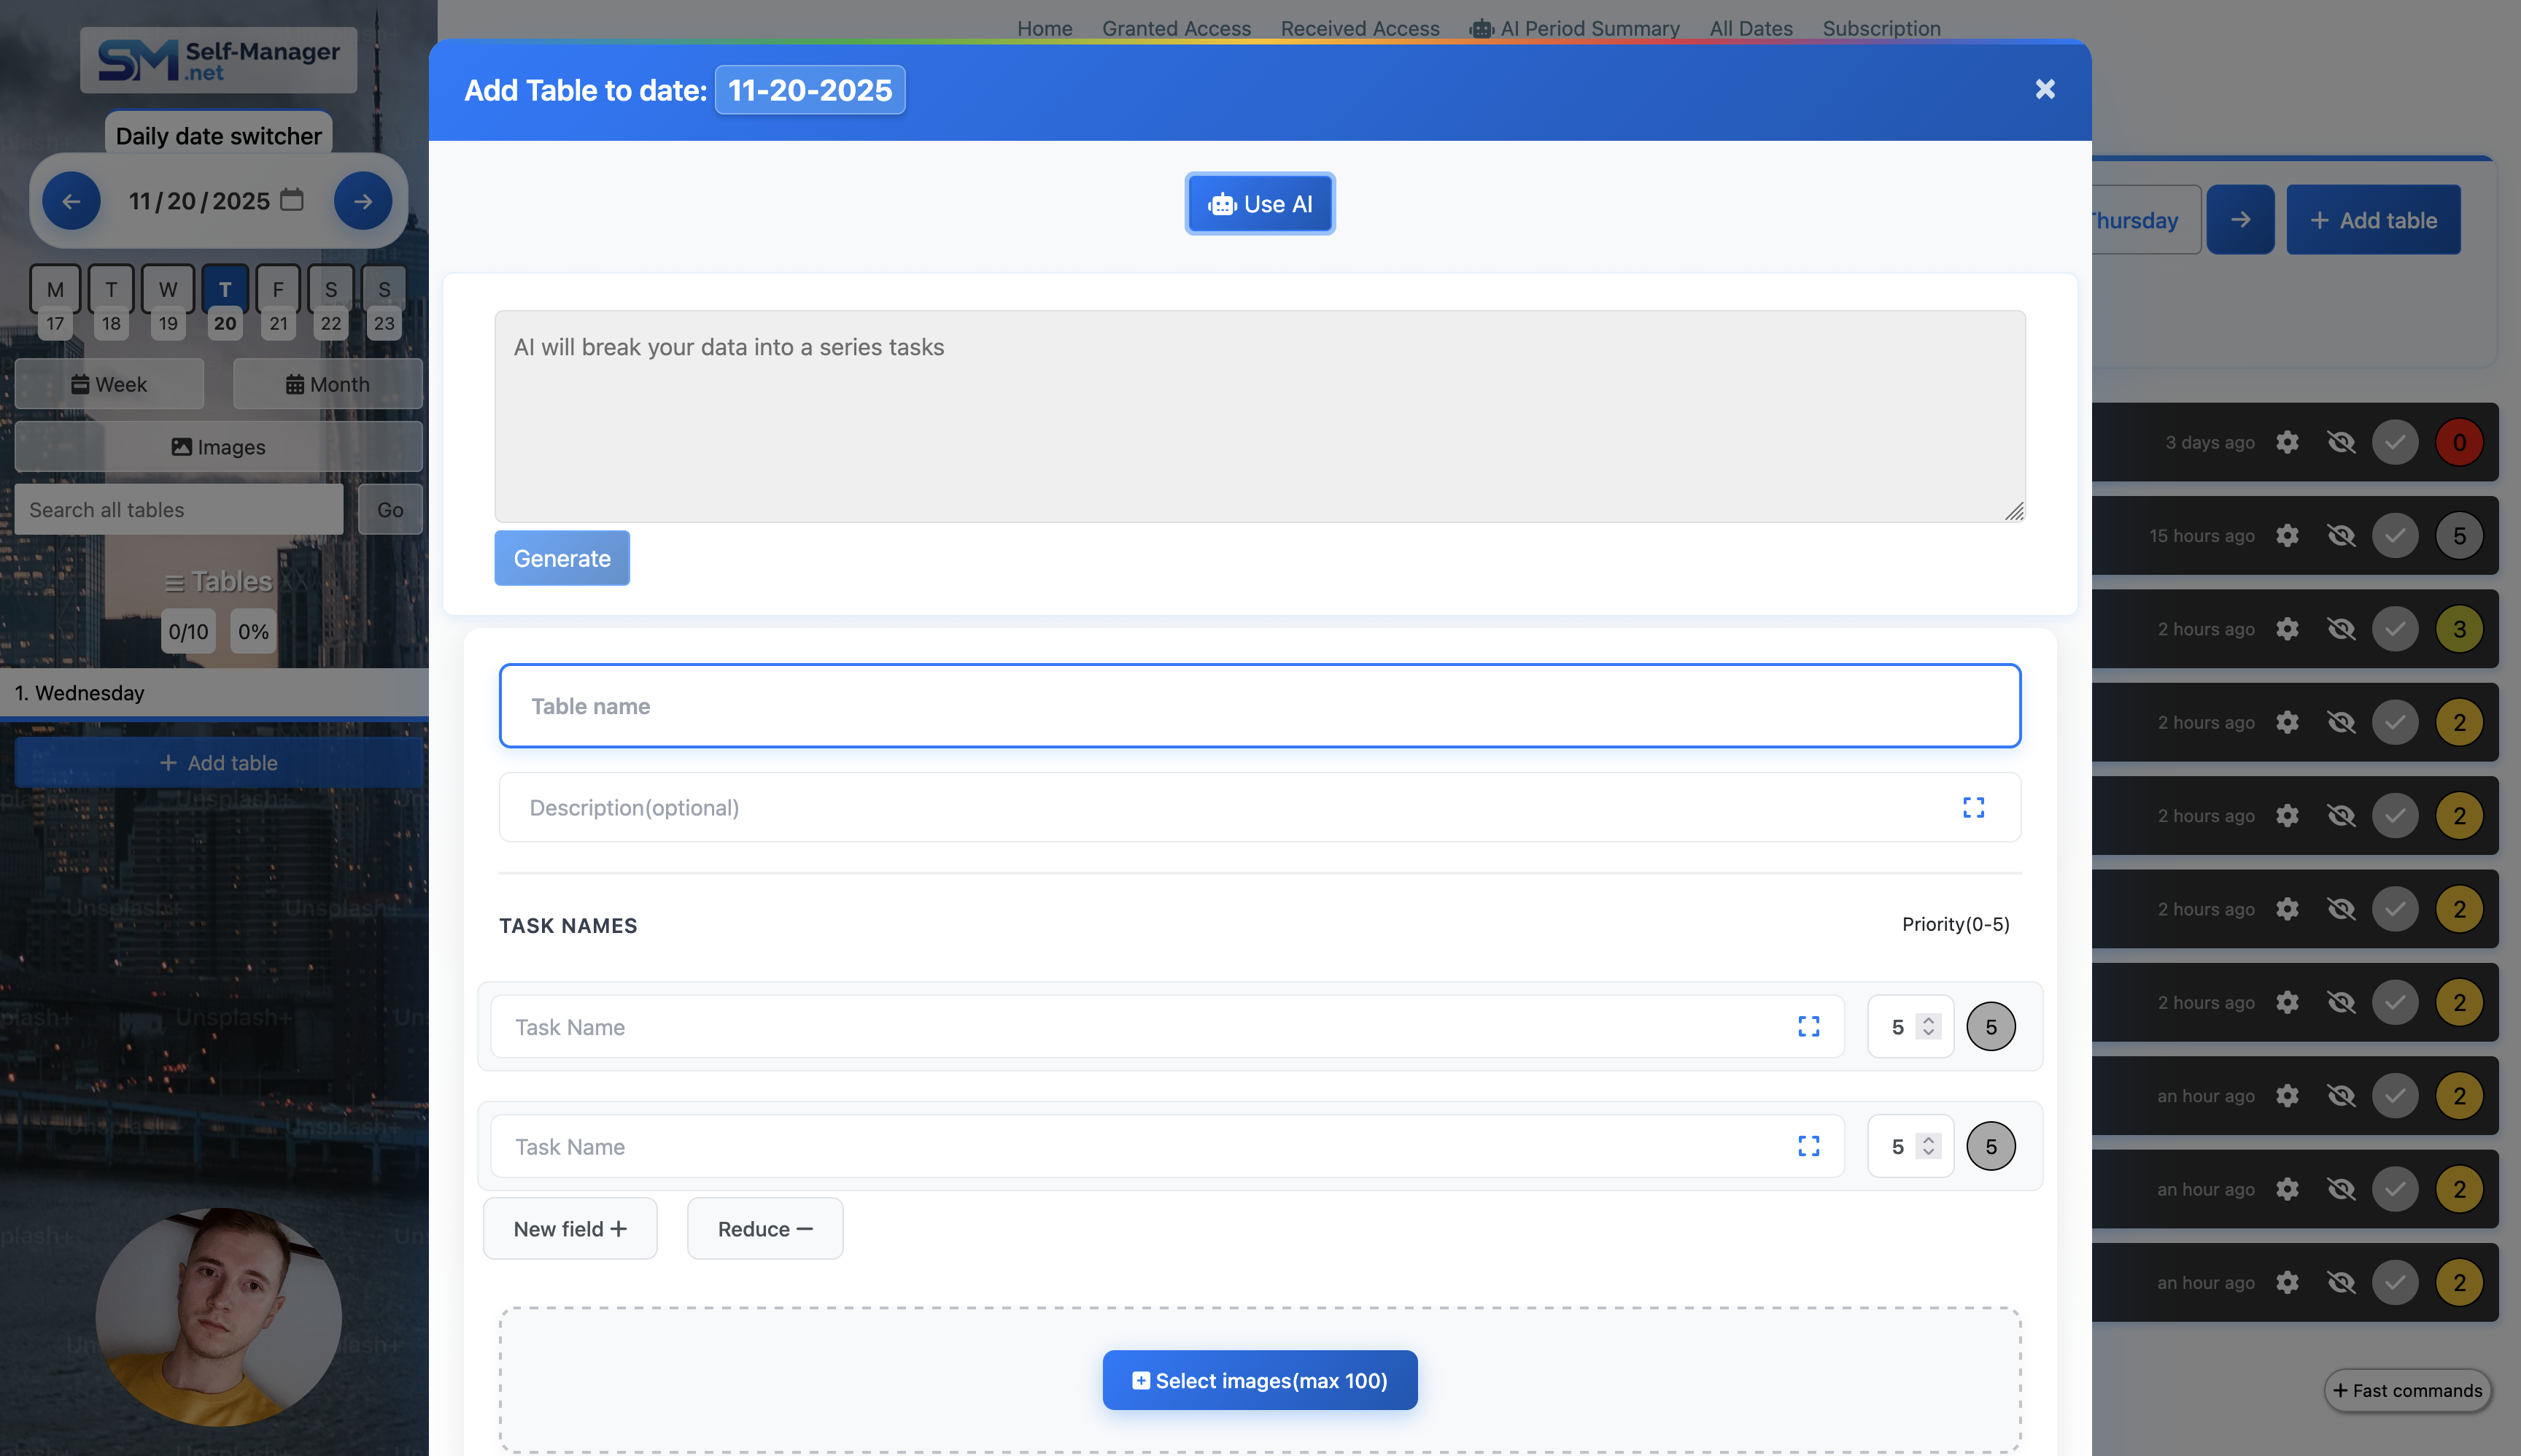The height and width of the screenshot is (1456, 2521).
Task: Adjust the second task's priority stepper arrows
Action: [x=1928, y=1146]
